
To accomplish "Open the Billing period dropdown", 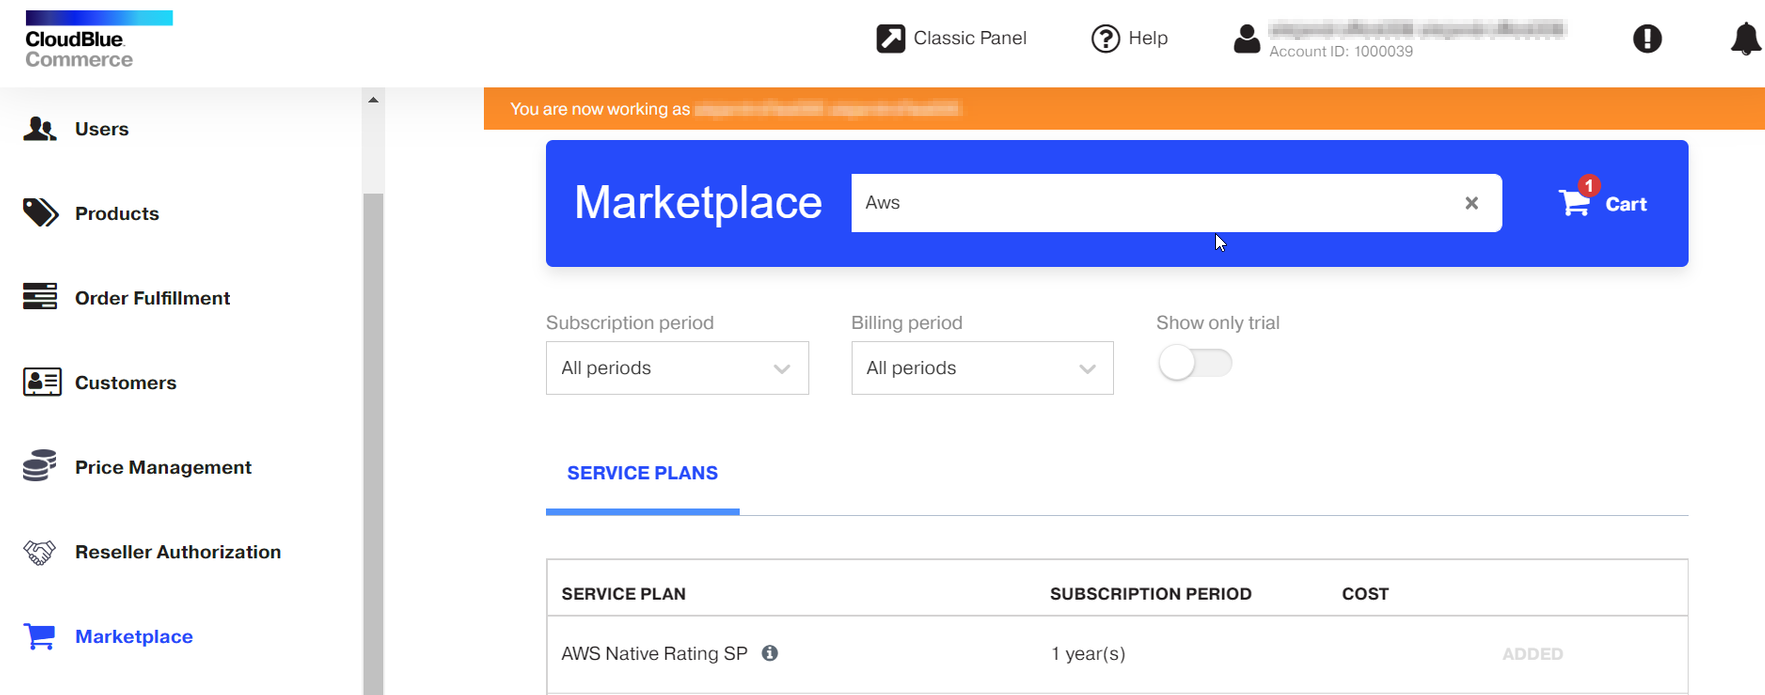I will pyautogui.click(x=982, y=368).
